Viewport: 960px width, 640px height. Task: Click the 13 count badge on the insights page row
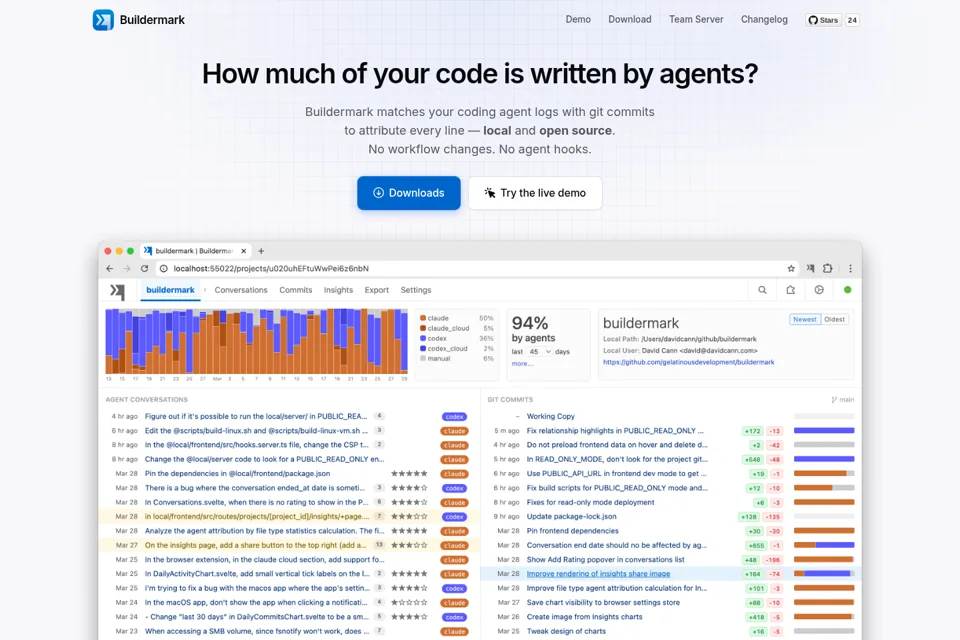pos(380,545)
